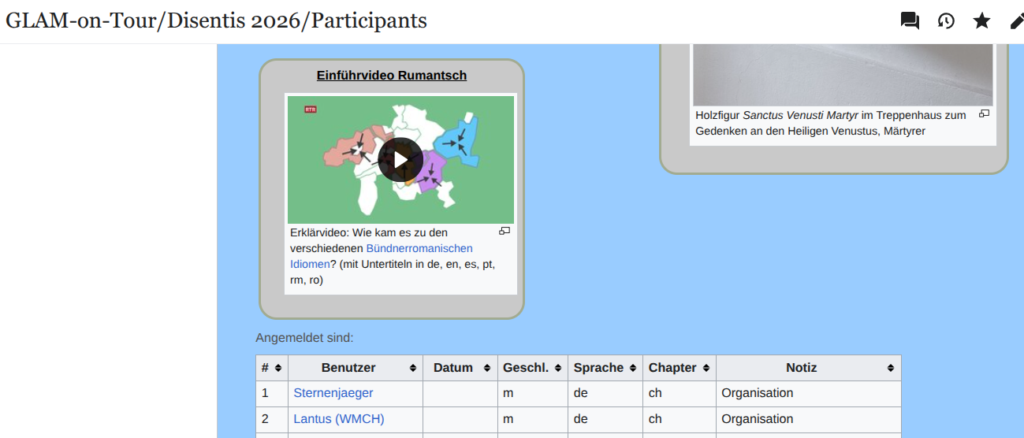Sort table by Datum column
This screenshot has width=1024, height=438.
pyautogui.click(x=460, y=368)
